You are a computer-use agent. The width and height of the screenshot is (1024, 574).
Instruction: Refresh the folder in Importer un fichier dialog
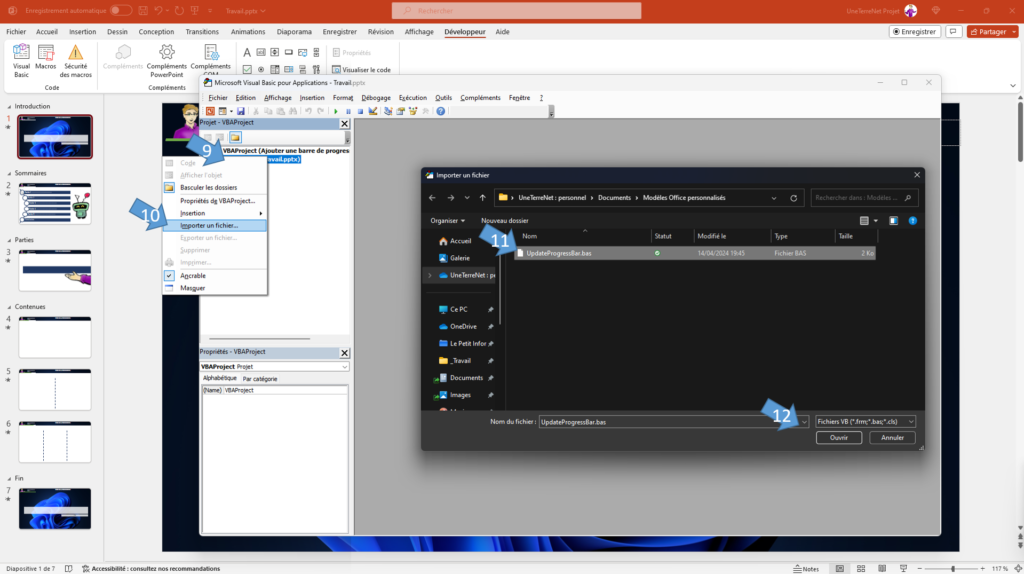point(793,198)
